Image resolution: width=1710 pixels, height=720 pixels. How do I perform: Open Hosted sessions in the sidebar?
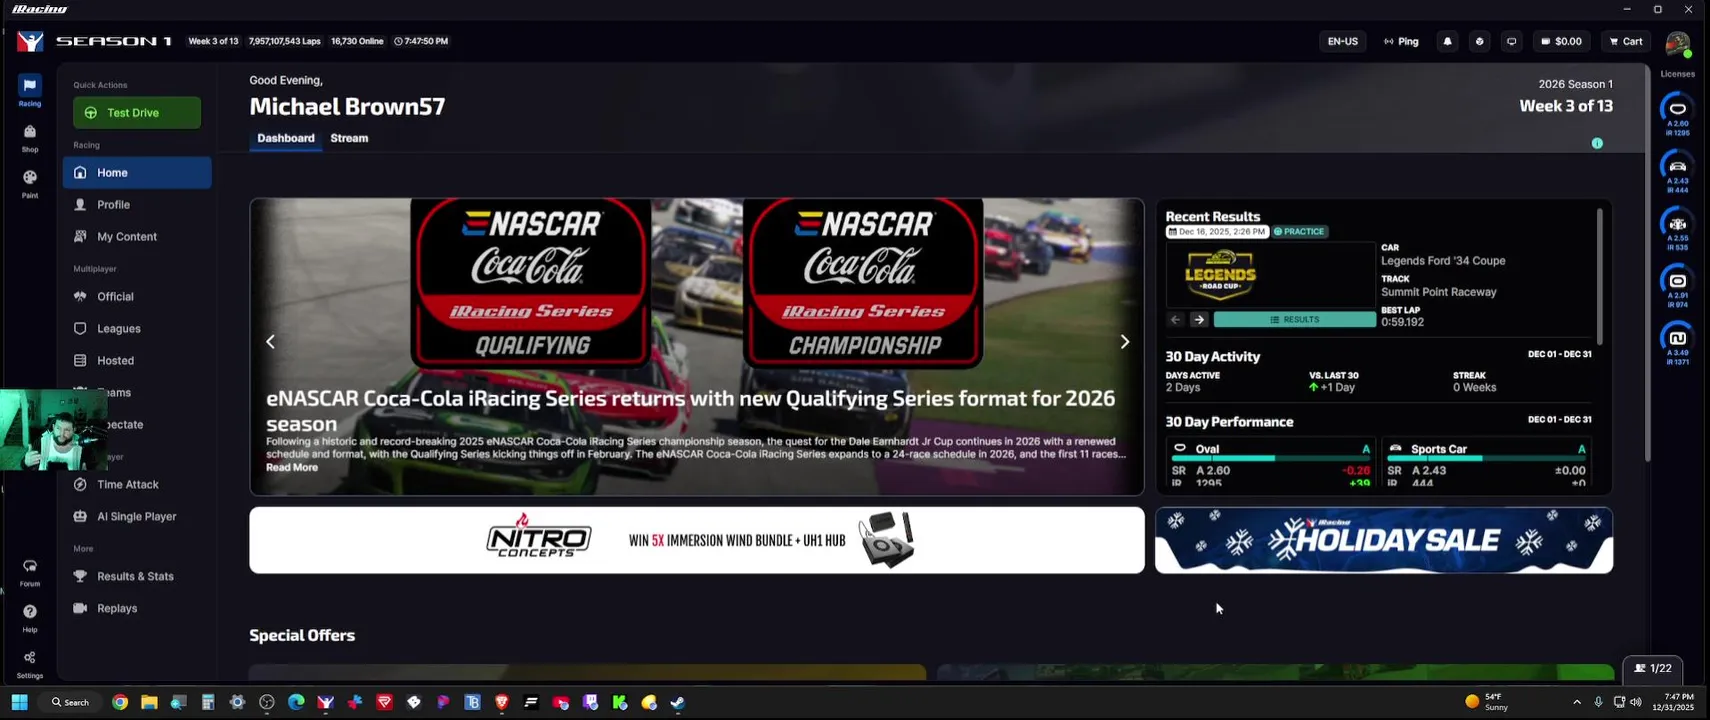[137, 361]
